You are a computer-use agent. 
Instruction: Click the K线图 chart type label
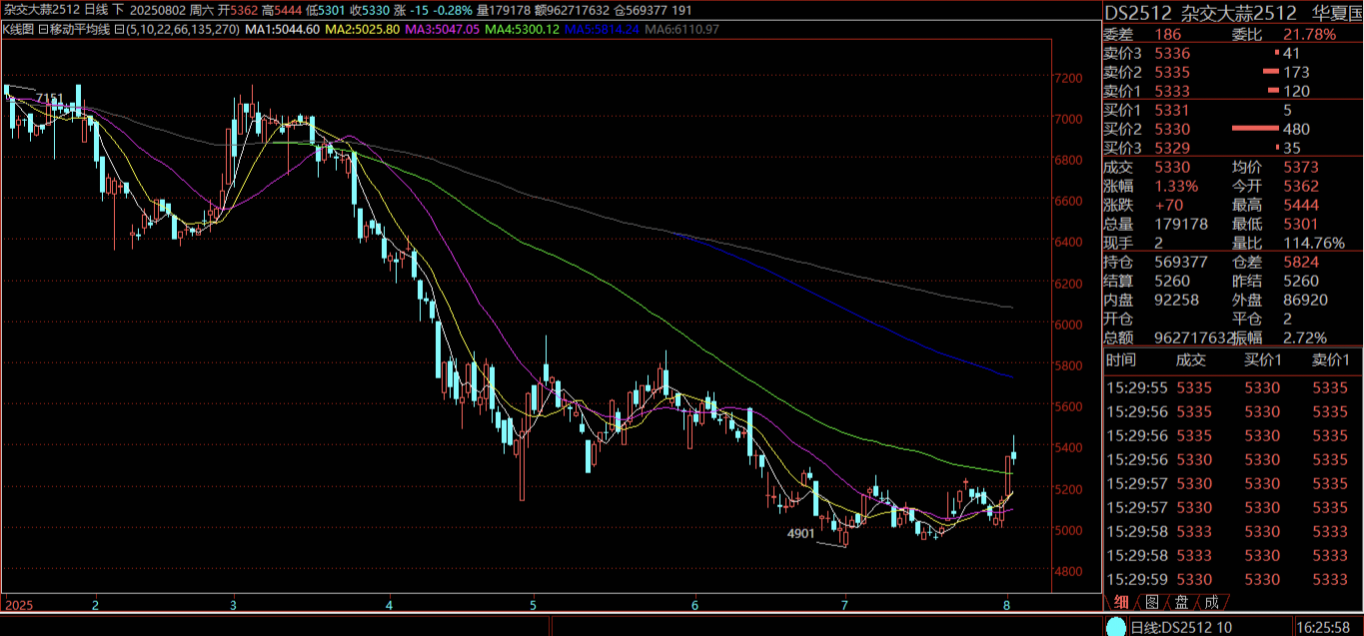click(18, 30)
